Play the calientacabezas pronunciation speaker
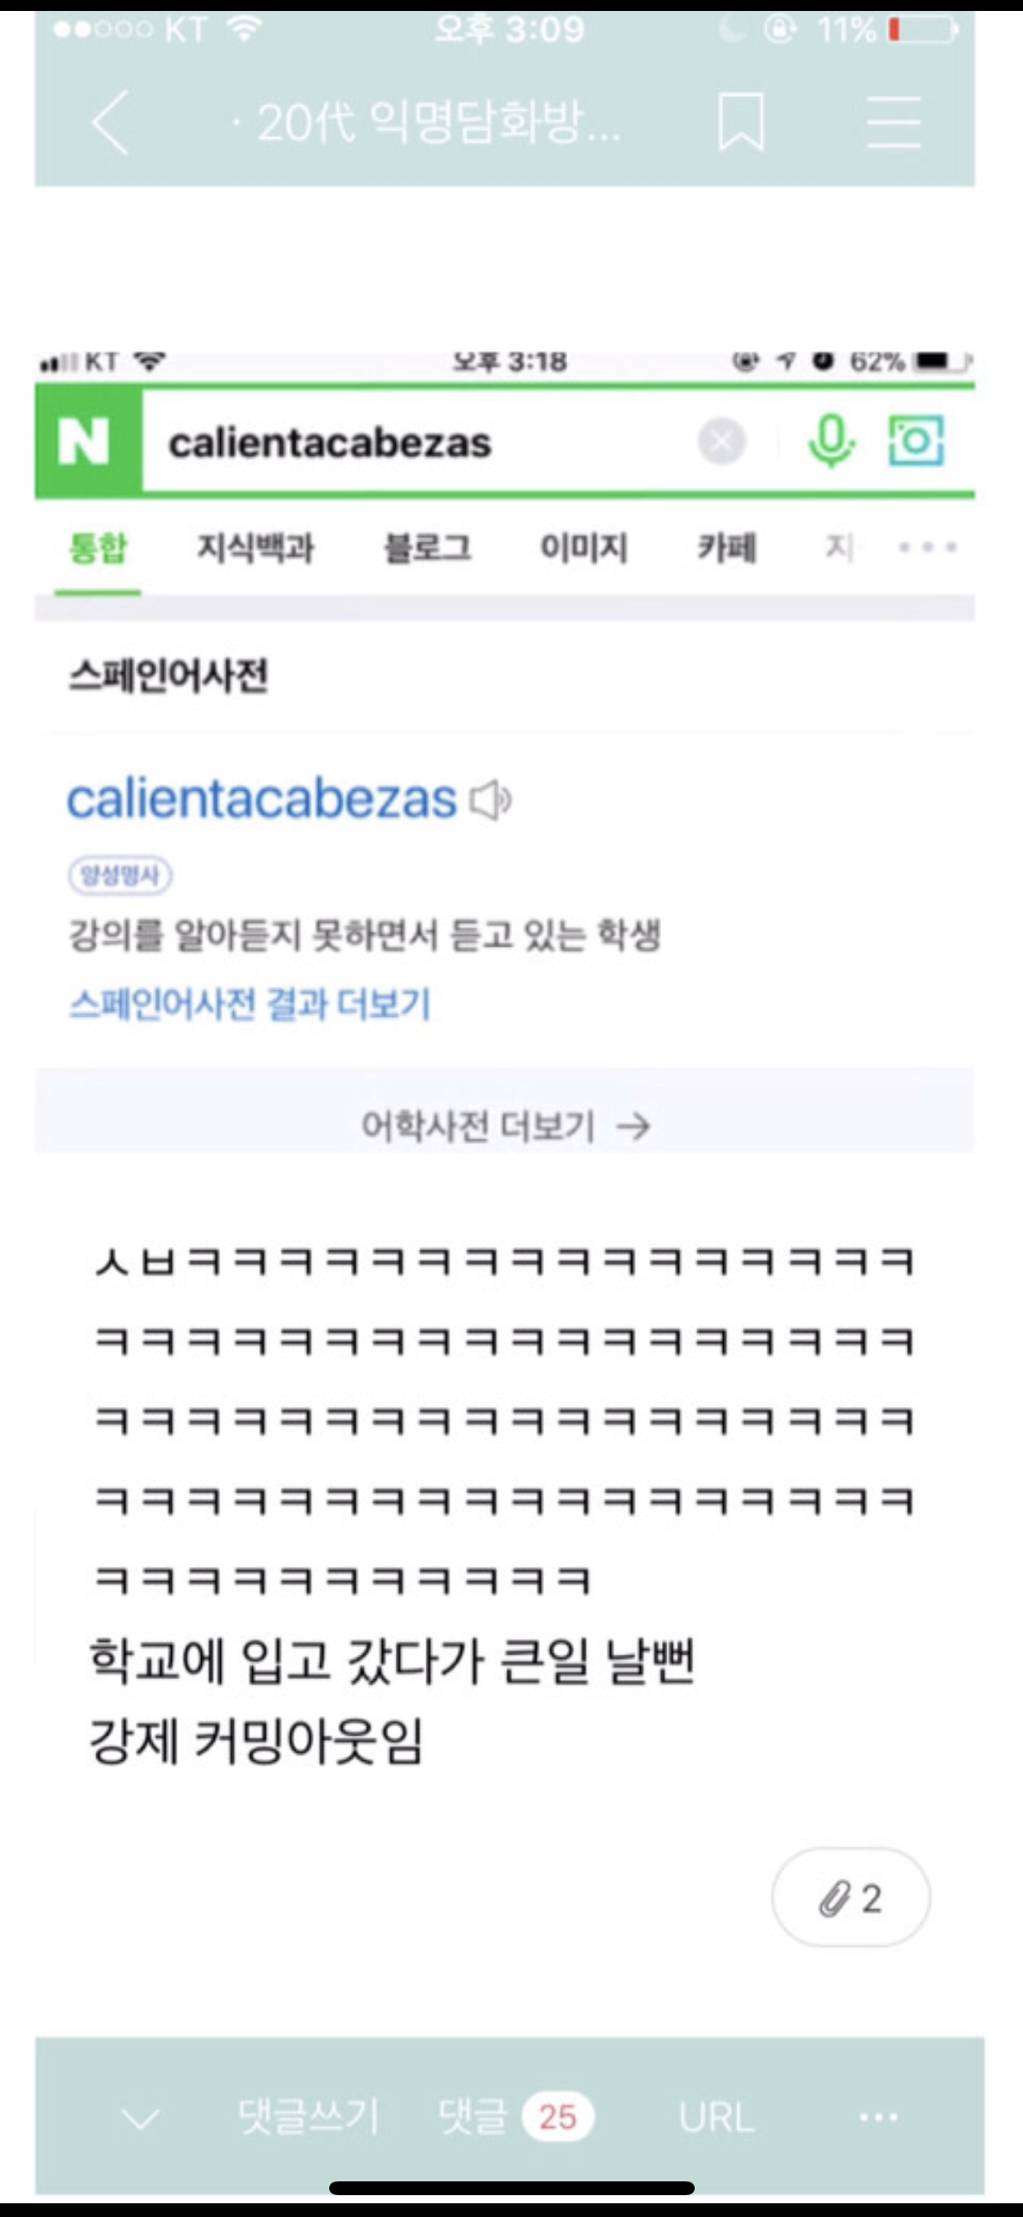The image size is (1023, 2217). pos(491,800)
